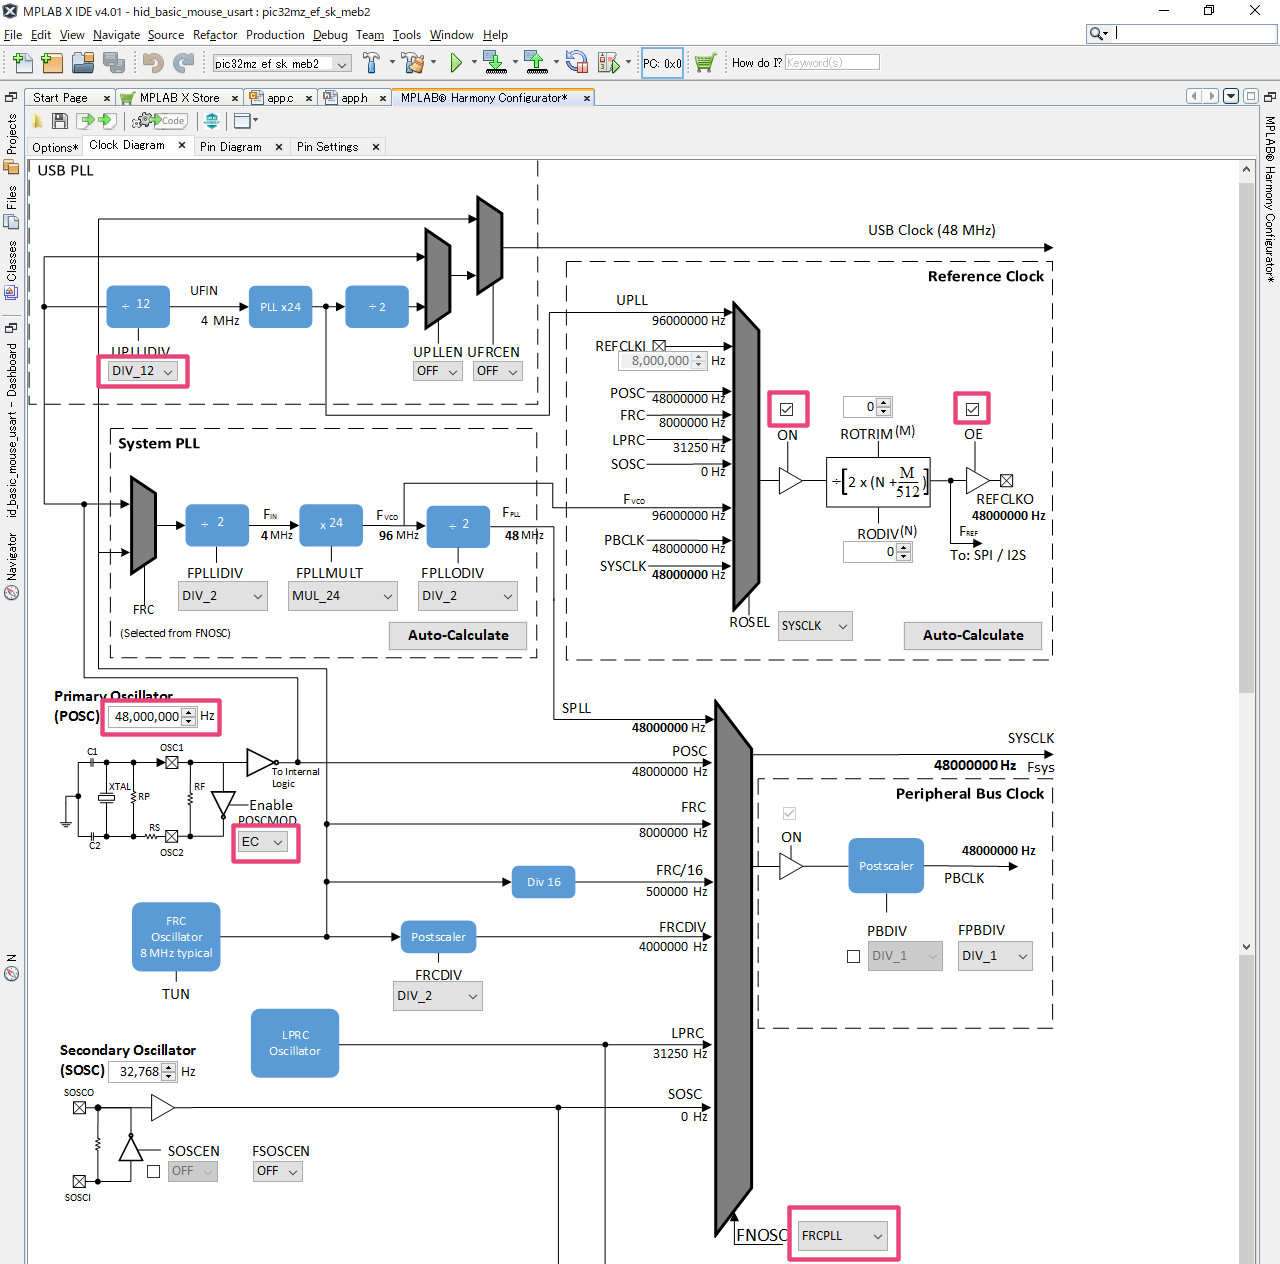Image resolution: width=1280 pixels, height=1264 pixels.
Task: Click the Debug Project icon
Action: coord(609,63)
